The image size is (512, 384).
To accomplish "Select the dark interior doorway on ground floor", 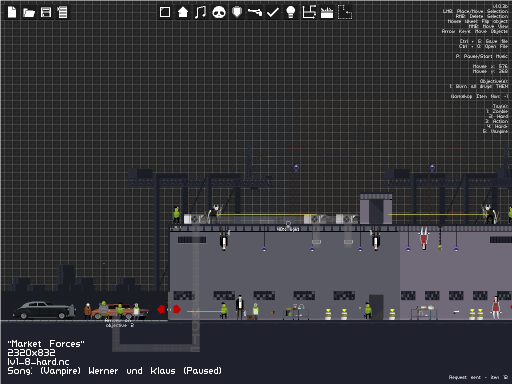I will coord(376,307).
